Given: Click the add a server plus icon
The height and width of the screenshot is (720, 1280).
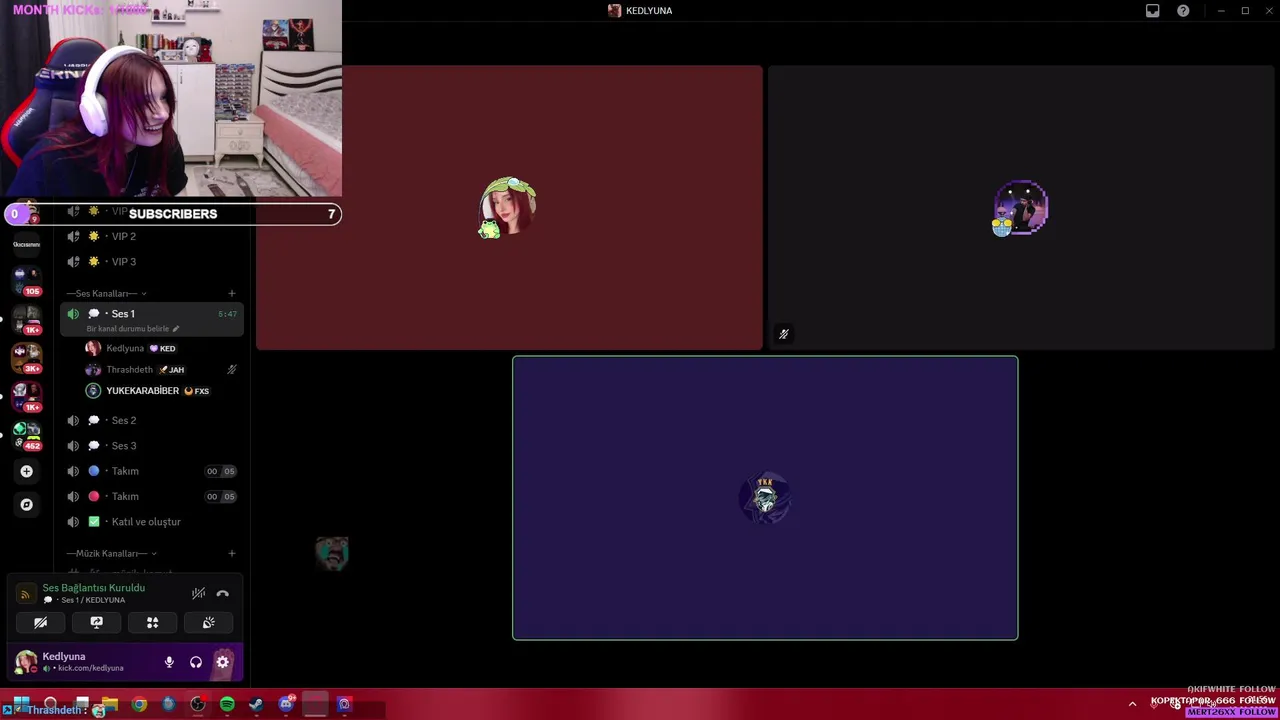Looking at the screenshot, I should click(x=27, y=471).
